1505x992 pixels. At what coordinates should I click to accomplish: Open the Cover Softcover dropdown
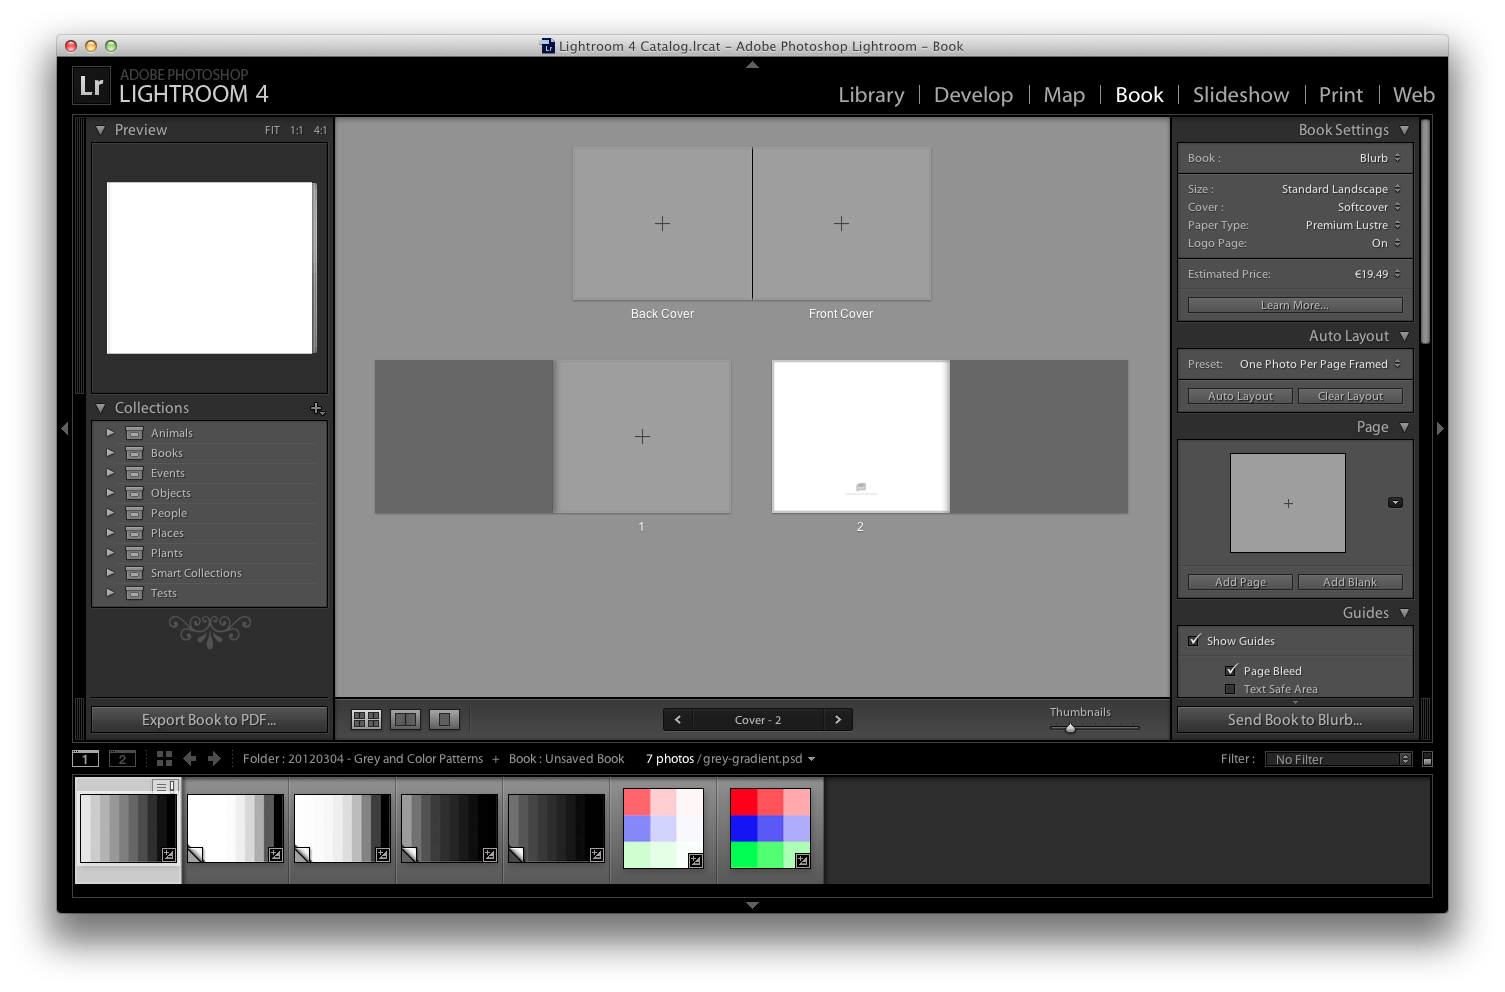[1369, 207]
